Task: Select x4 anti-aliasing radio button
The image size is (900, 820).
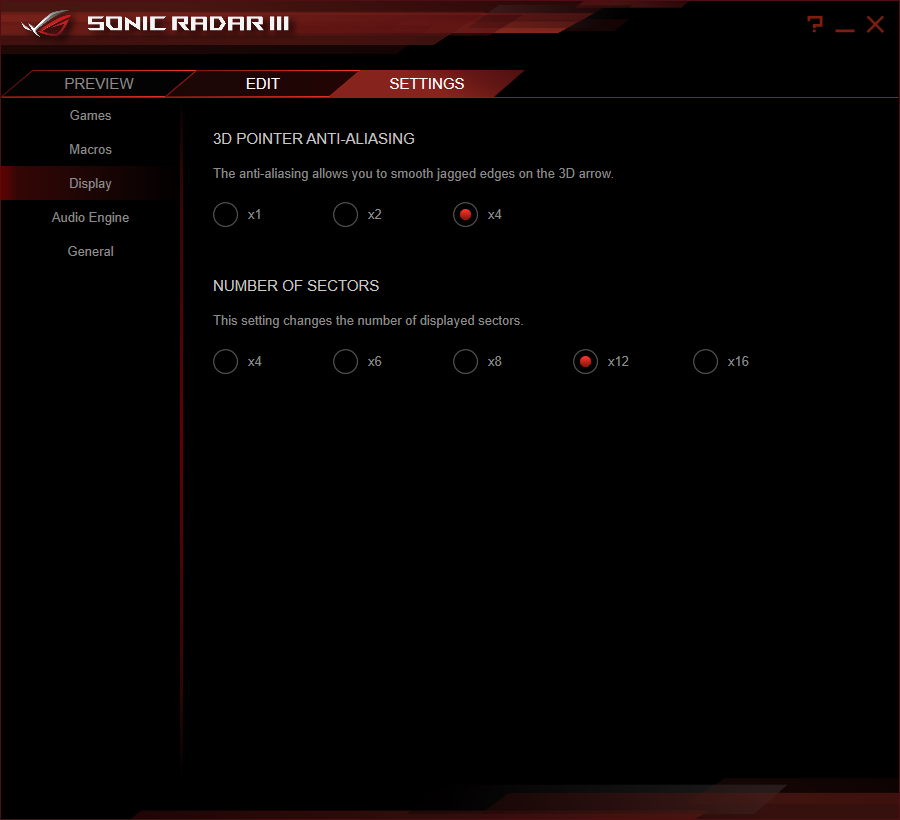Action: tap(465, 215)
